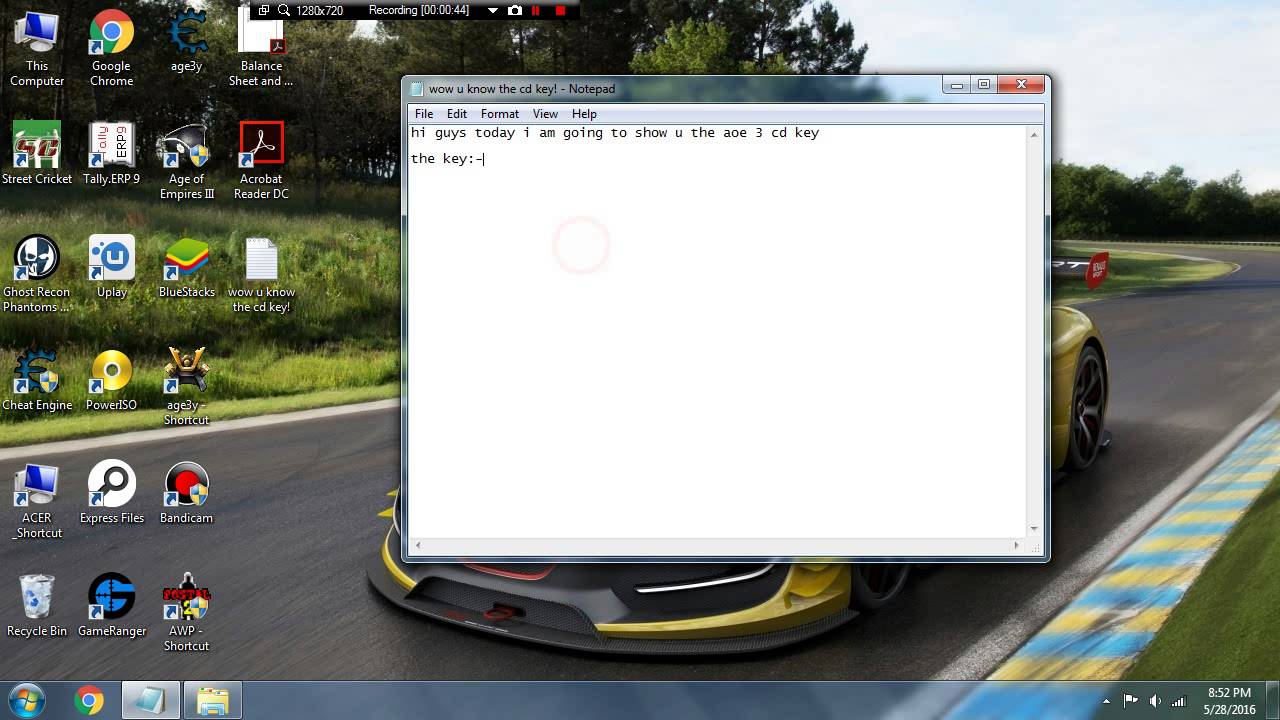
Task: Open Bandicam desktop shortcut
Action: coord(186,493)
